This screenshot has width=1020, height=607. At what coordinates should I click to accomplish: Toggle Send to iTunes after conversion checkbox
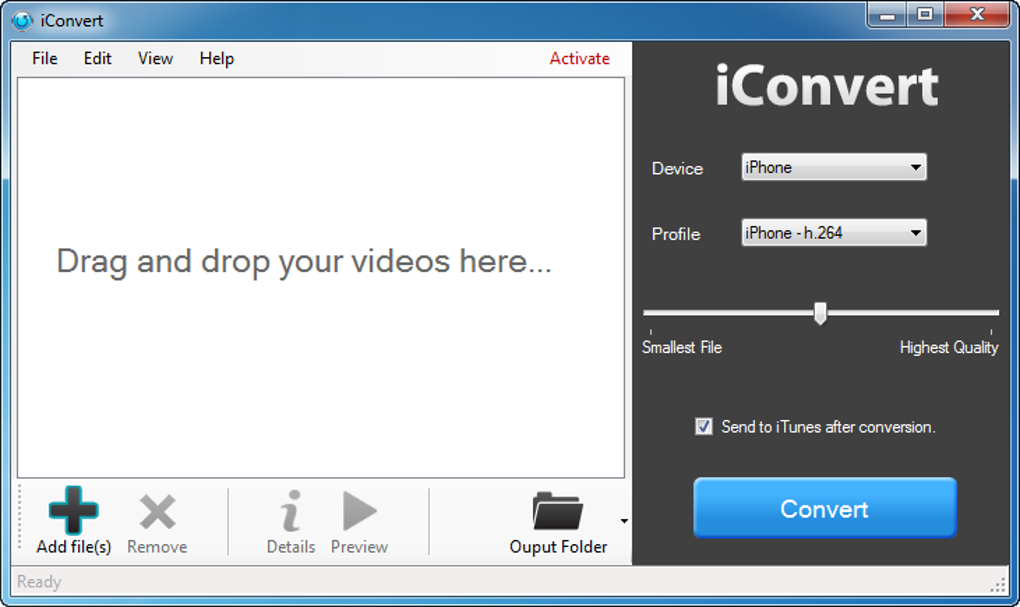click(x=703, y=427)
